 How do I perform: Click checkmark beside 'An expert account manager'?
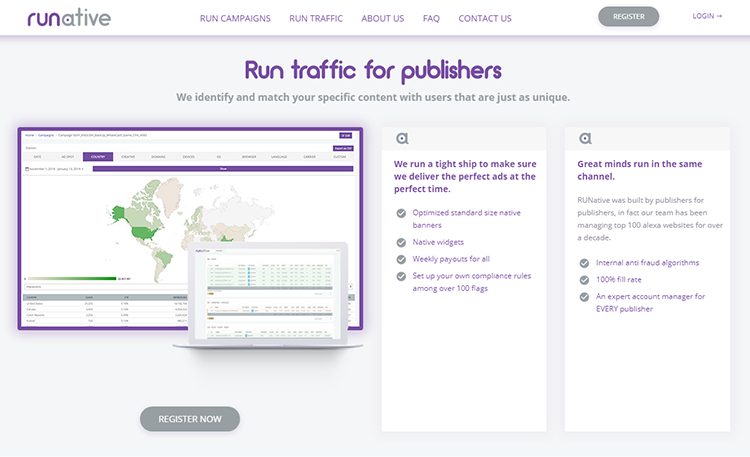pyautogui.click(x=585, y=297)
